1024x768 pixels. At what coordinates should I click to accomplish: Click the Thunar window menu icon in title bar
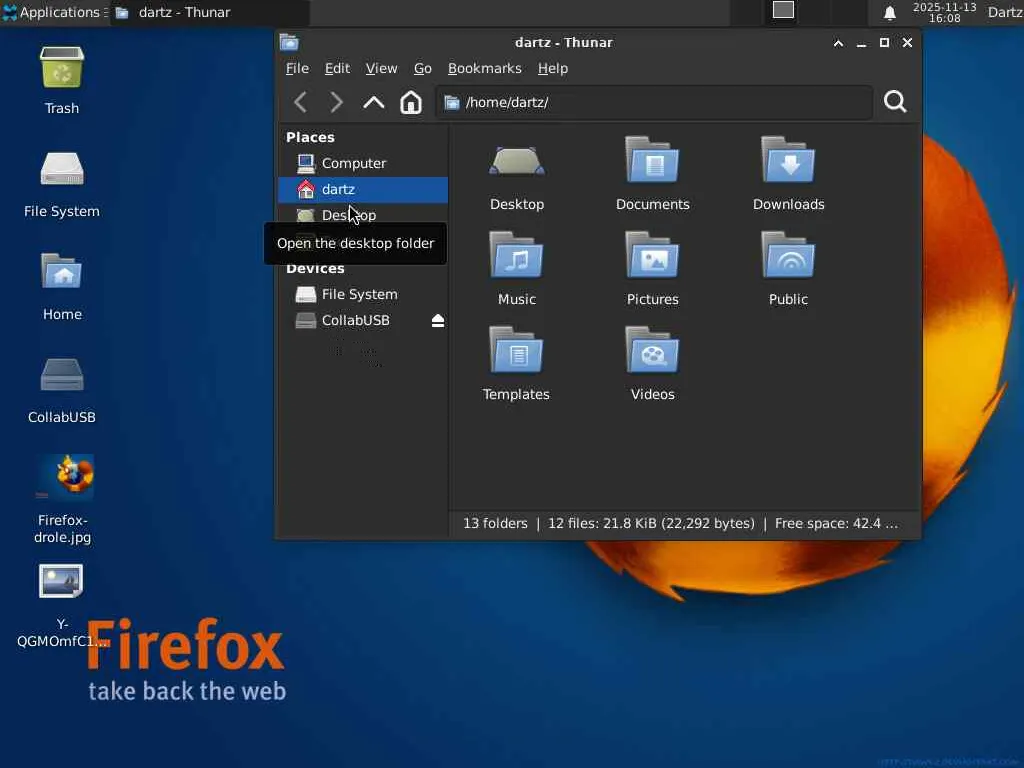289,42
